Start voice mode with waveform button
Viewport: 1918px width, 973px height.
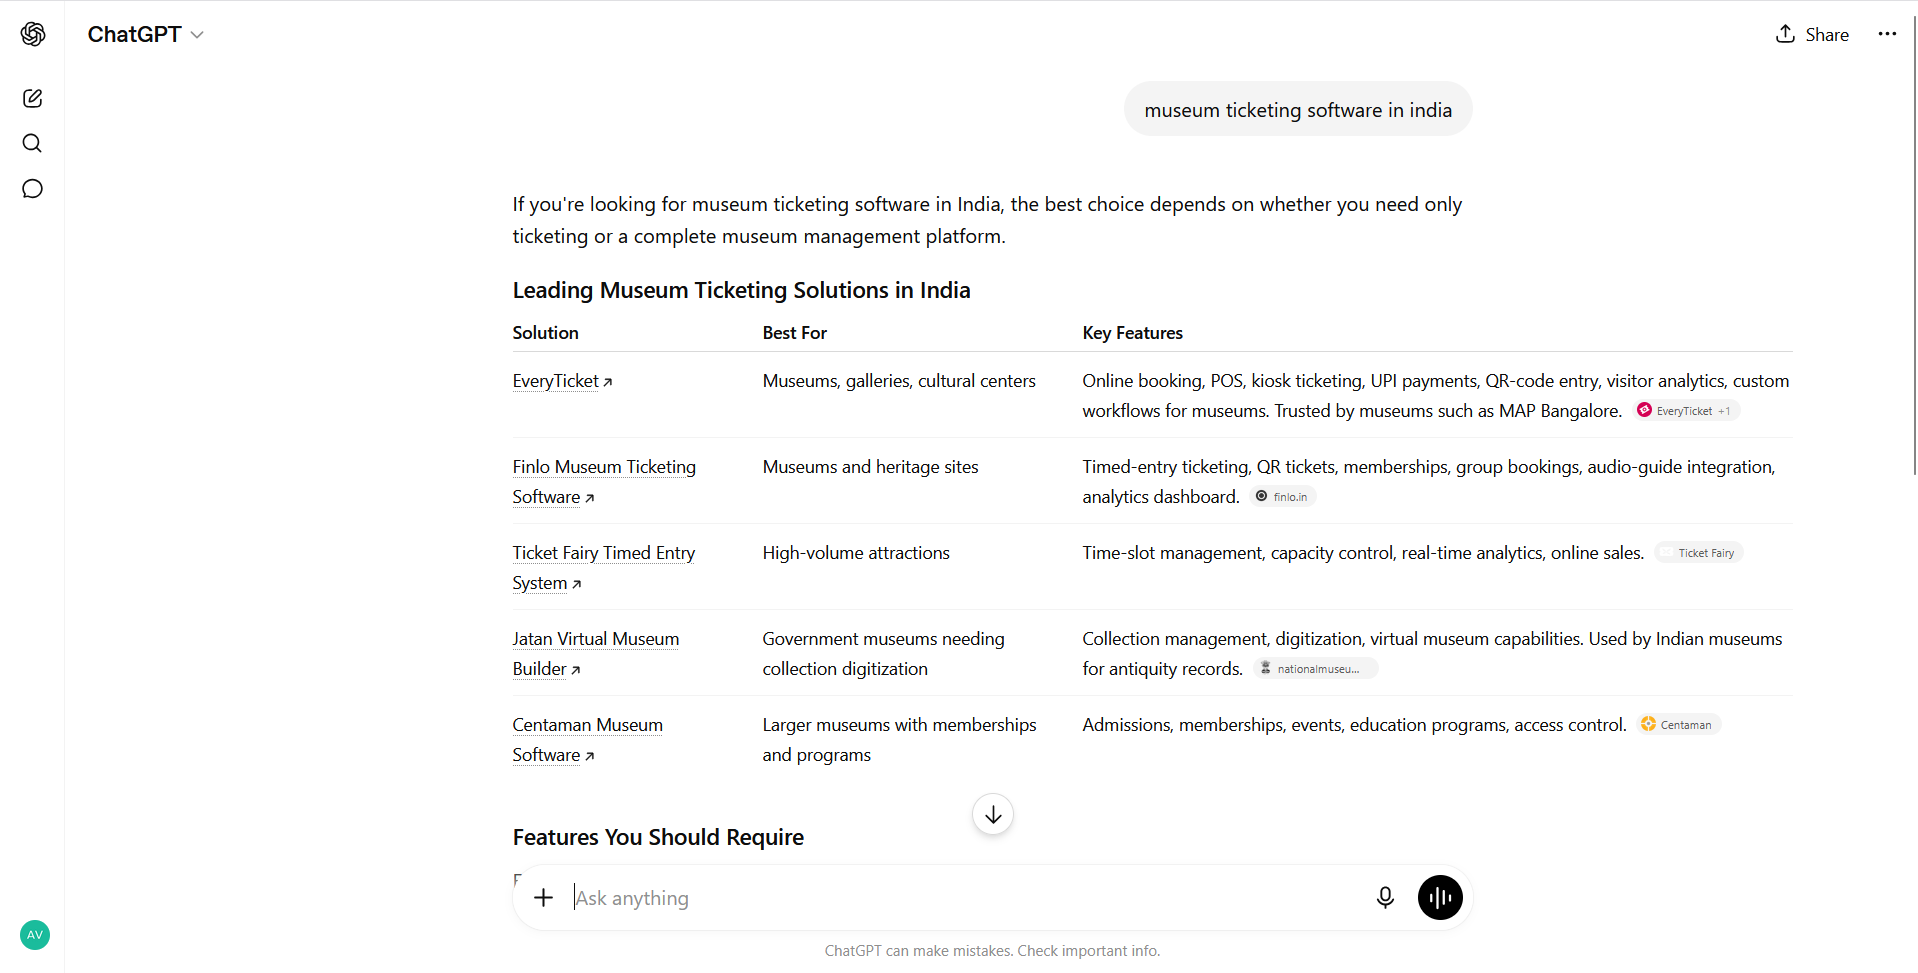click(x=1440, y=898)
